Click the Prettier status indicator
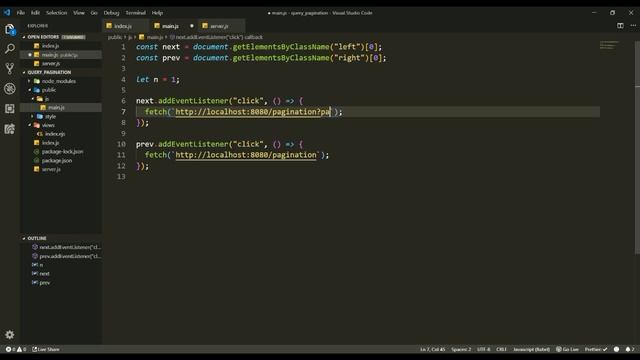Viewport: 640px width, 360px height. click(596, 349)
